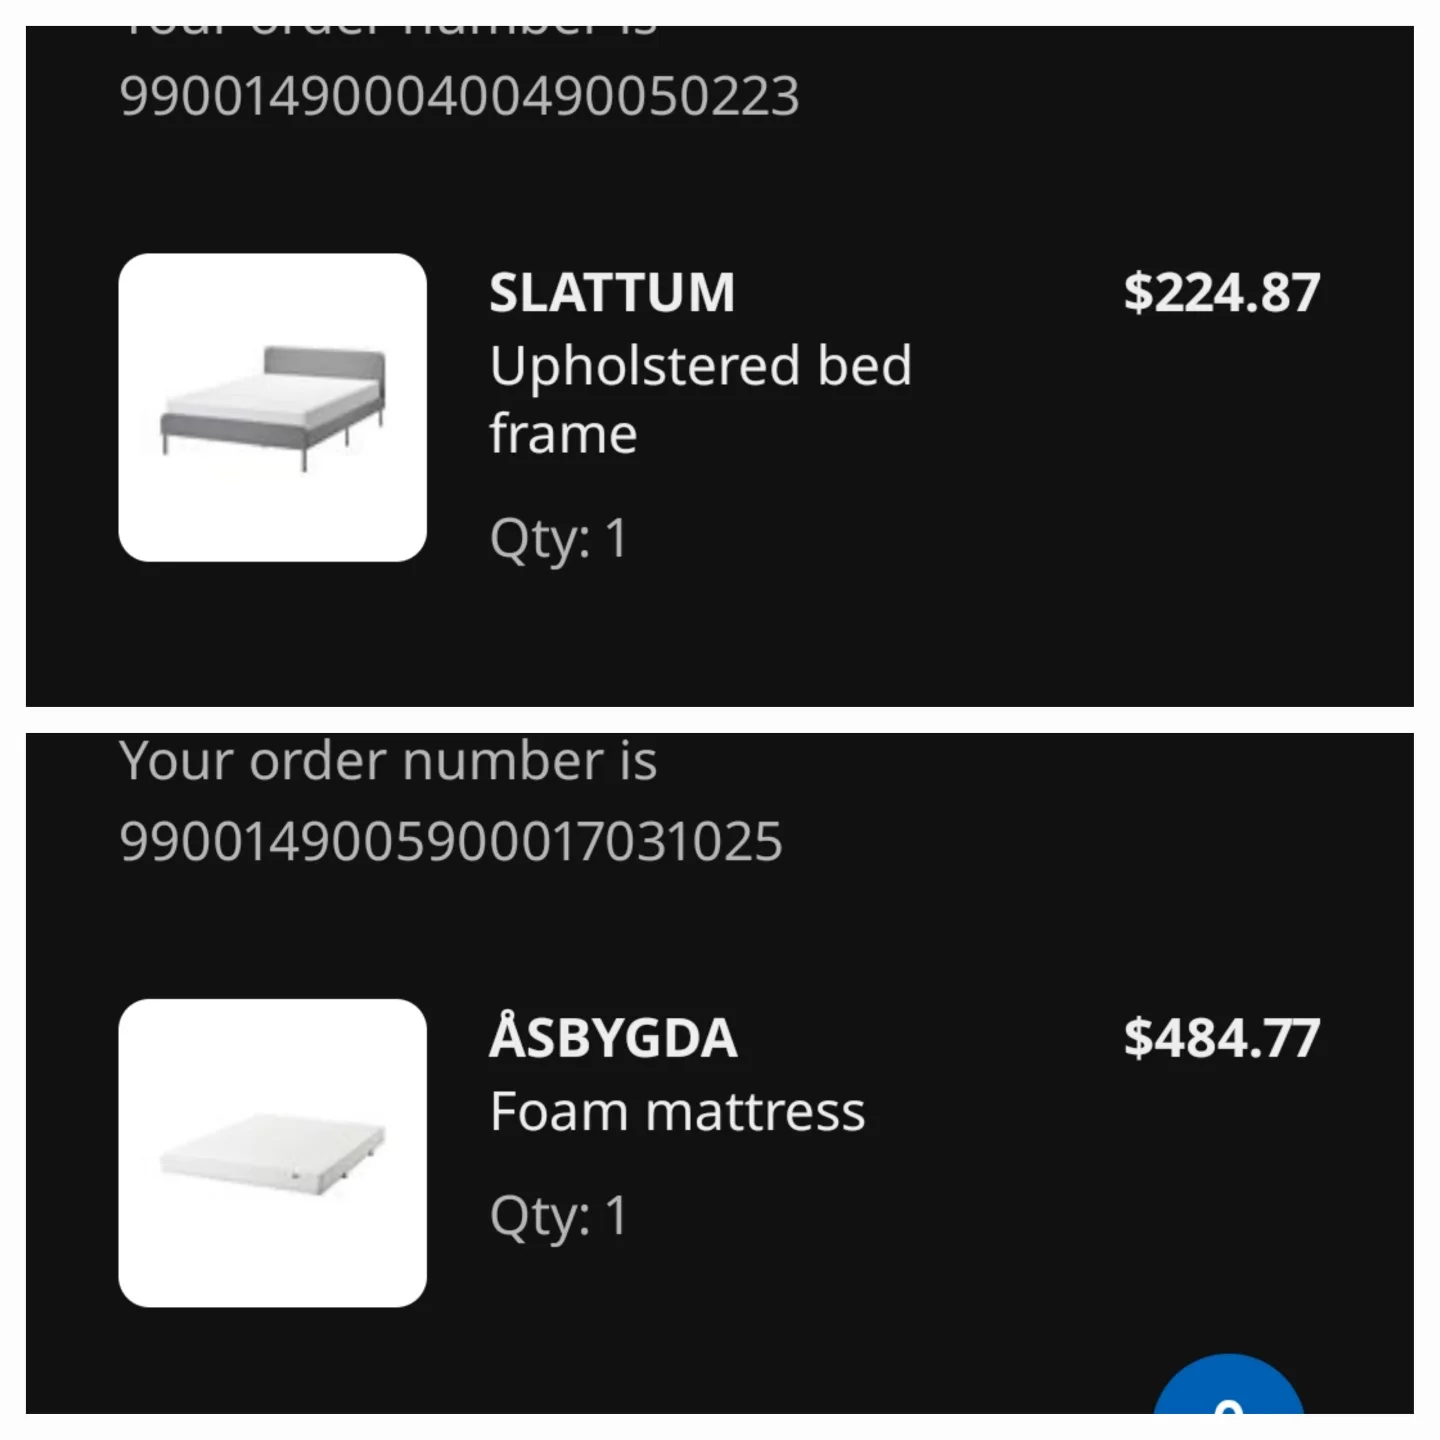Image resolution: width=1440 pixels, height=1440 pixels.
Task: Select order number 990014900400490050223
Action: (x=460, y=93)
